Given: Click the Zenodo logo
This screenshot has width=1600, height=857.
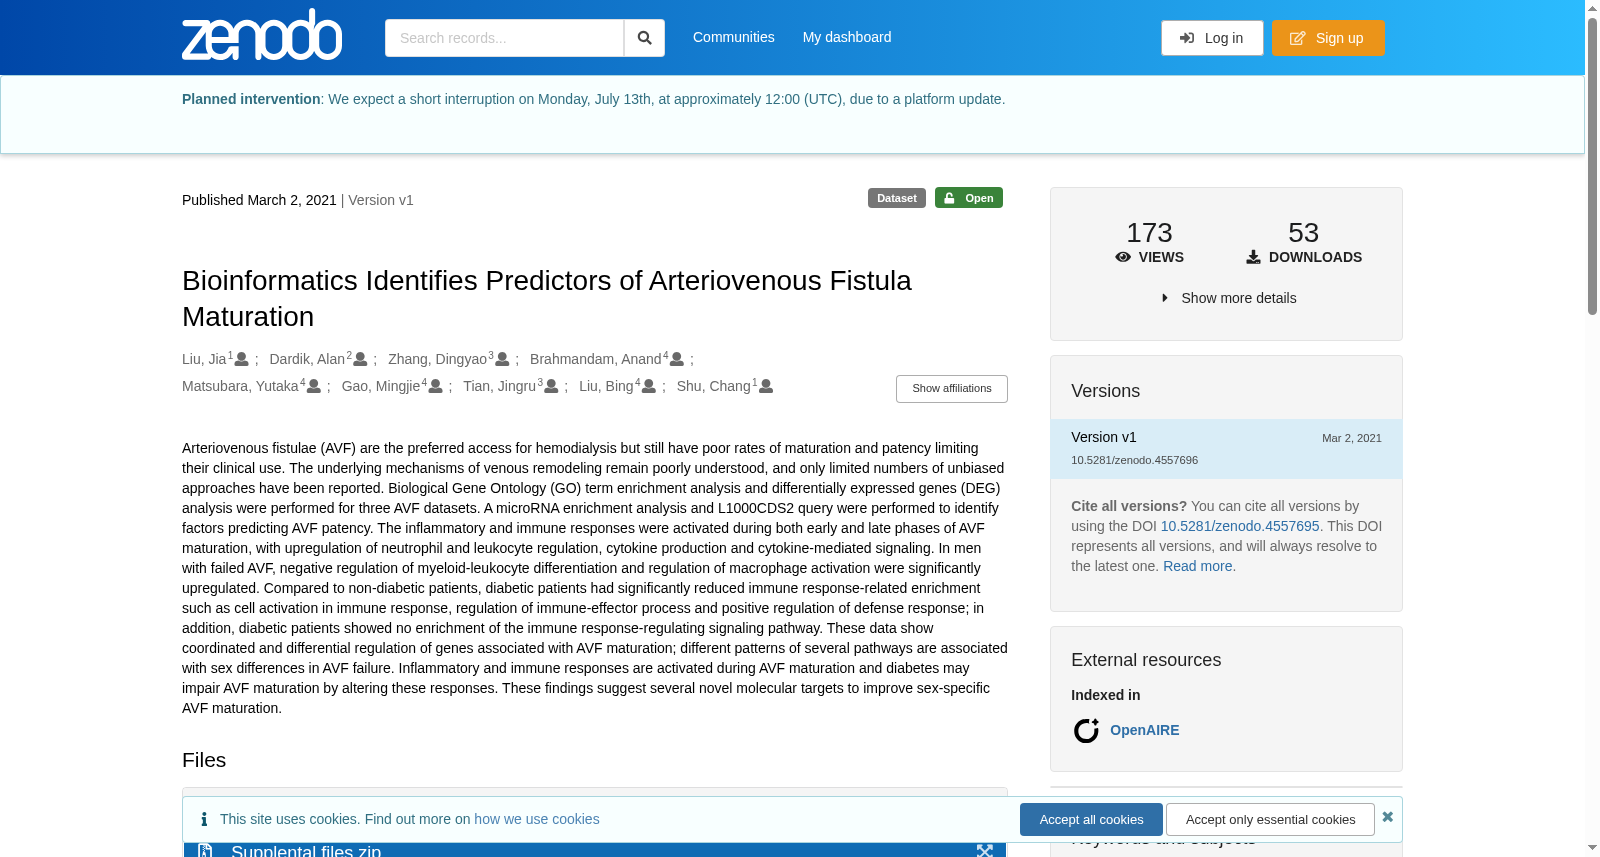Looking at the screenshot, I should 262,35.
